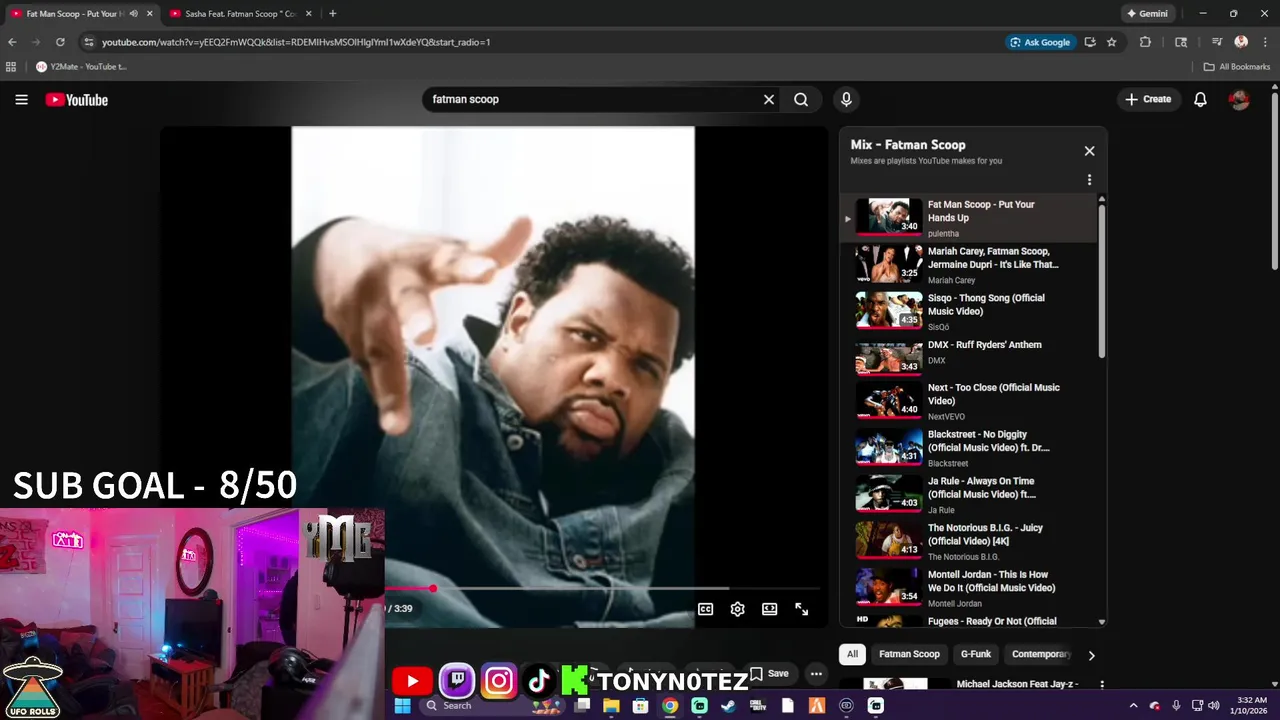Open Ja Rule - Always On Time thumbnail
The height and width of the screenshot is (720, 1280).
click(889, 493)
